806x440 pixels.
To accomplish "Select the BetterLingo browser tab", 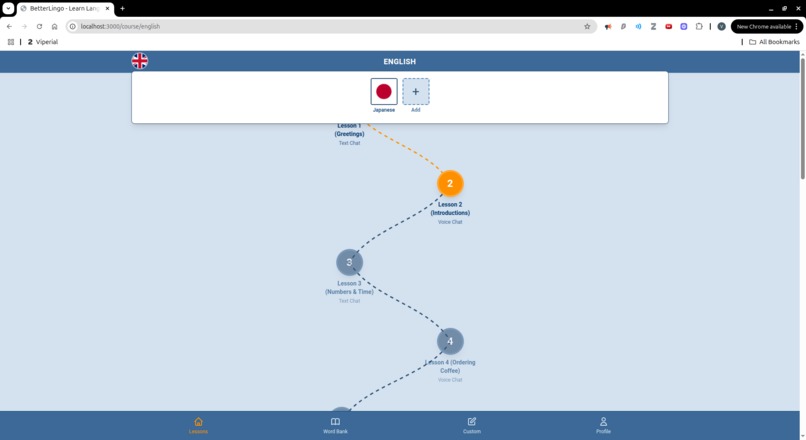I will [x=65, y=9].
